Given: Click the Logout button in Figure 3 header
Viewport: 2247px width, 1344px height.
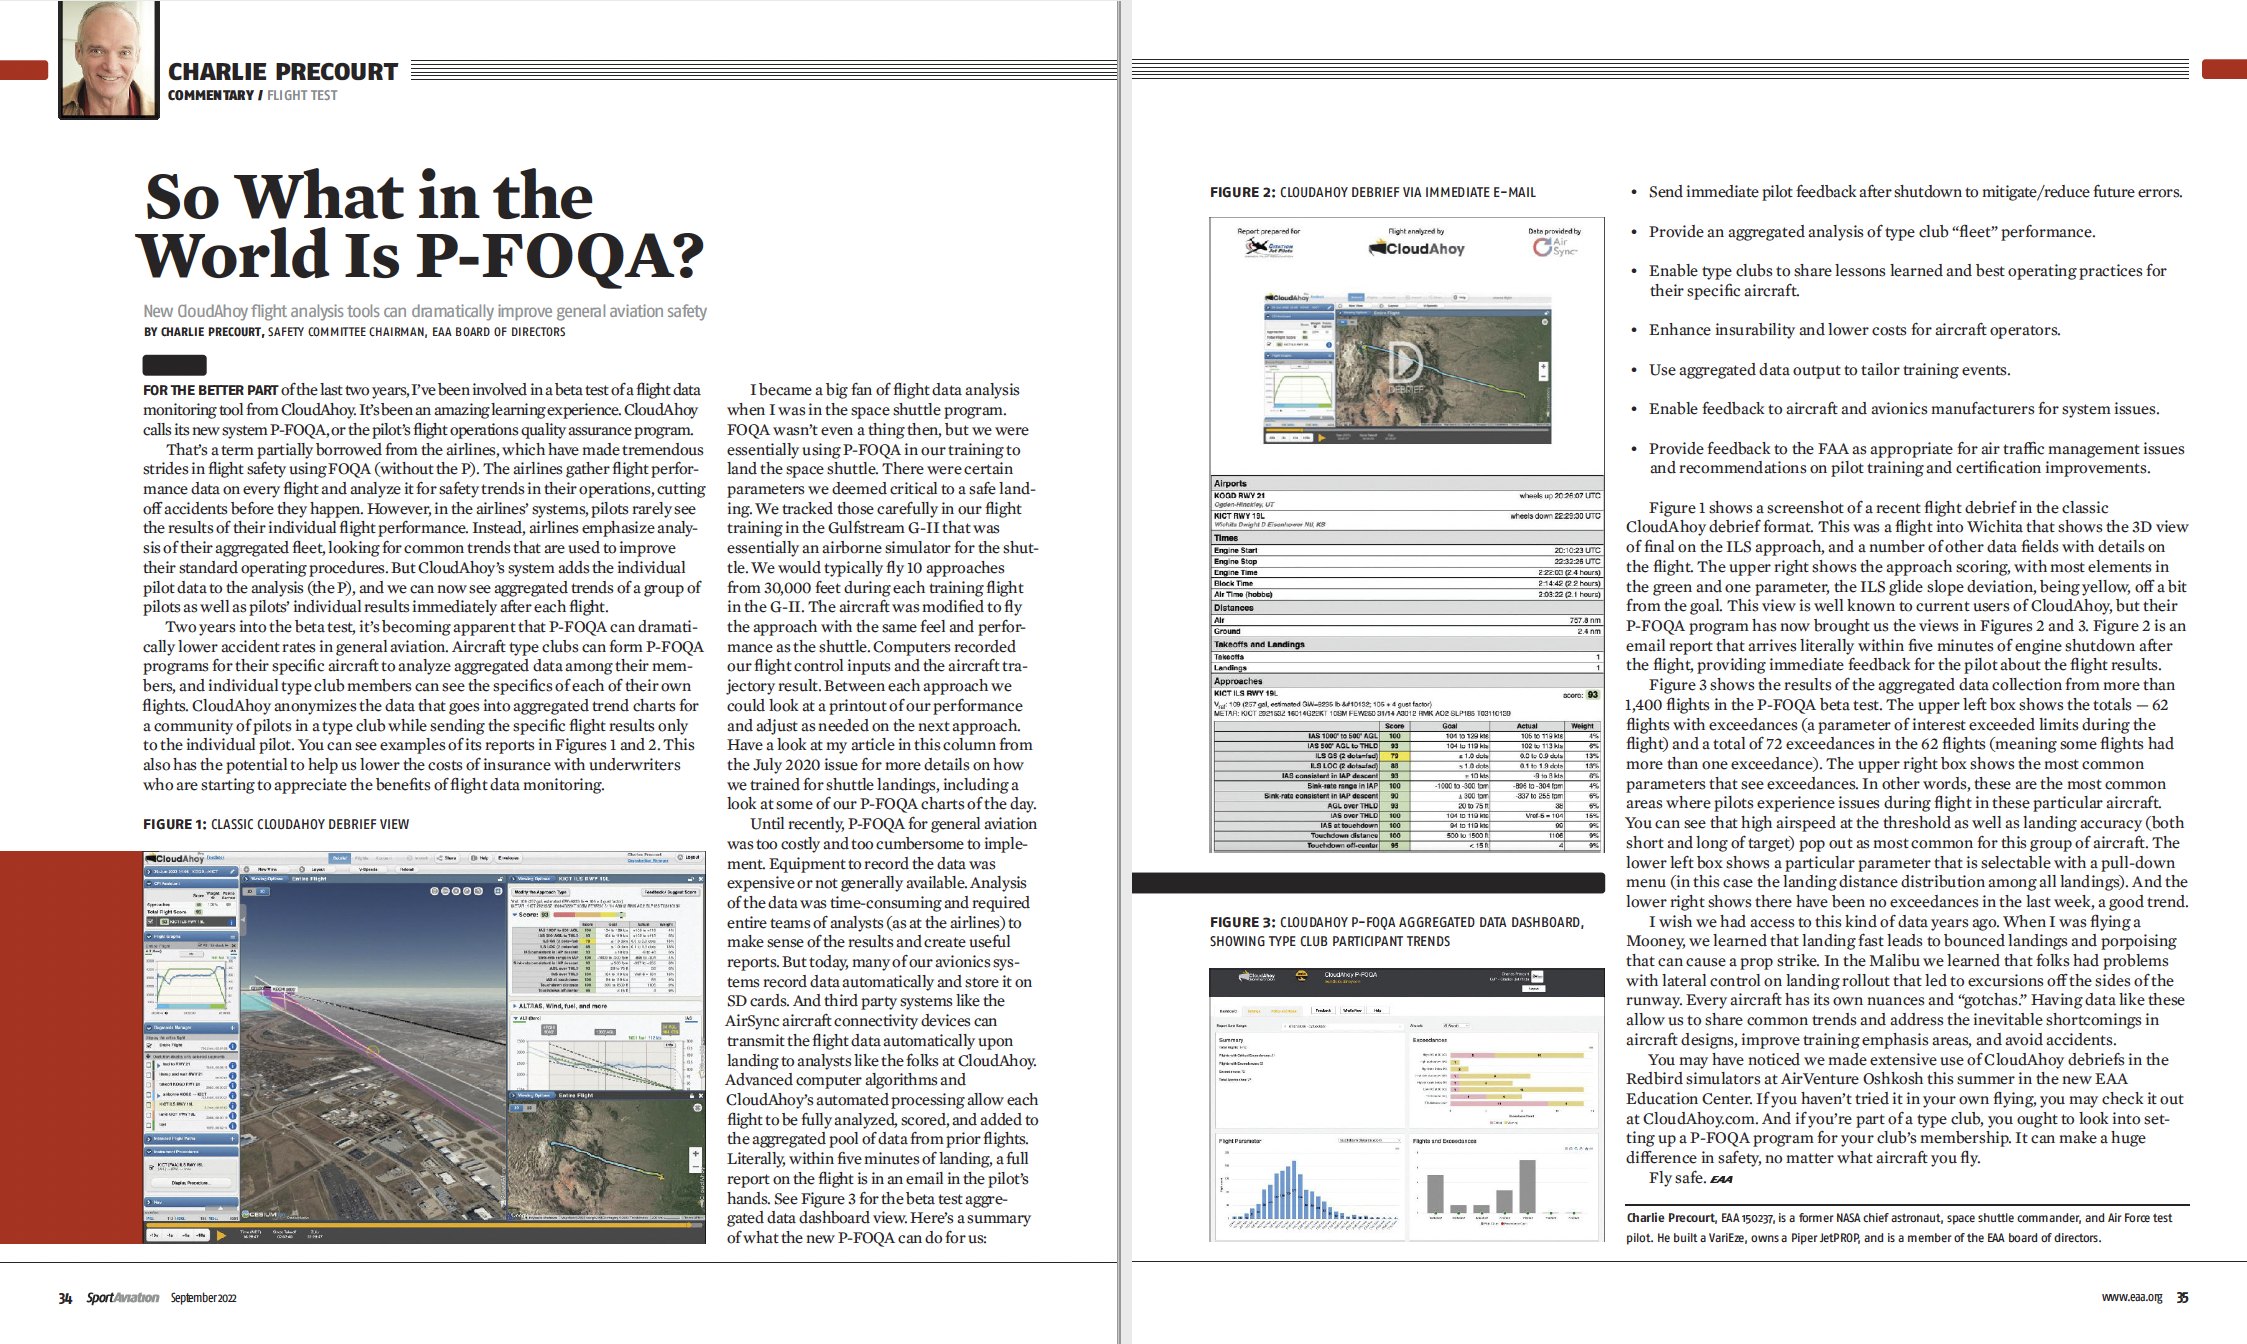Looking at the screenshot, I should pyautogui.click(x=1533, y=988).
